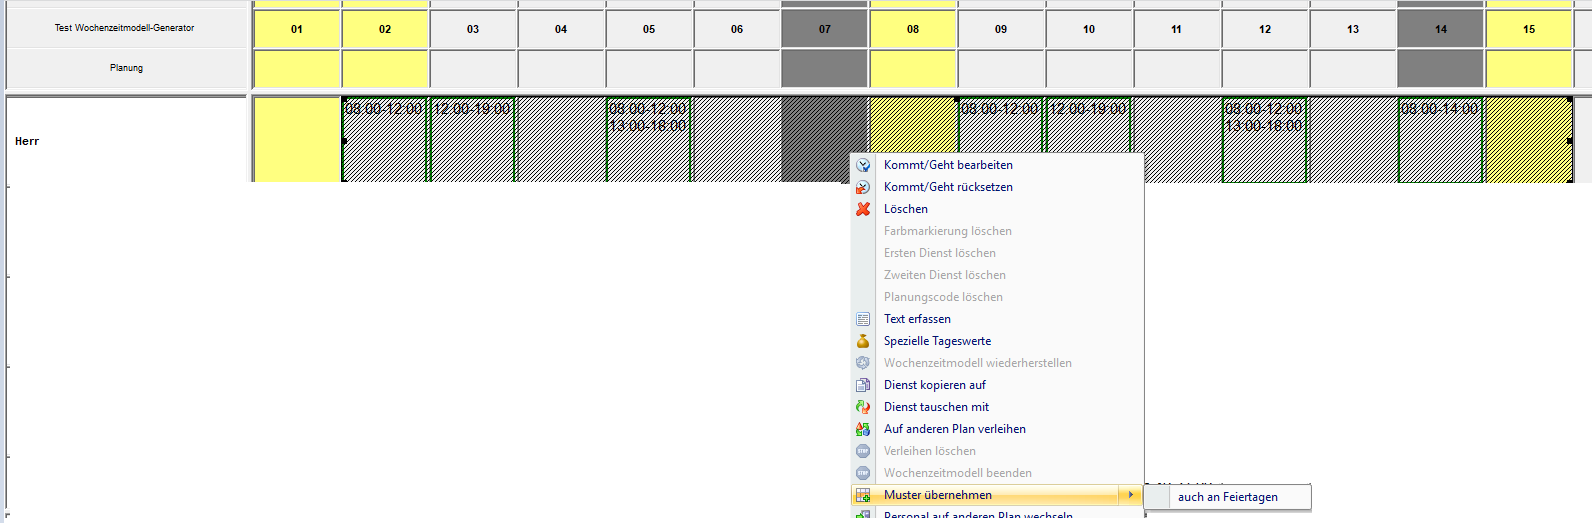Click the Auf anderen Plan verleihen icon

point(863,429)
